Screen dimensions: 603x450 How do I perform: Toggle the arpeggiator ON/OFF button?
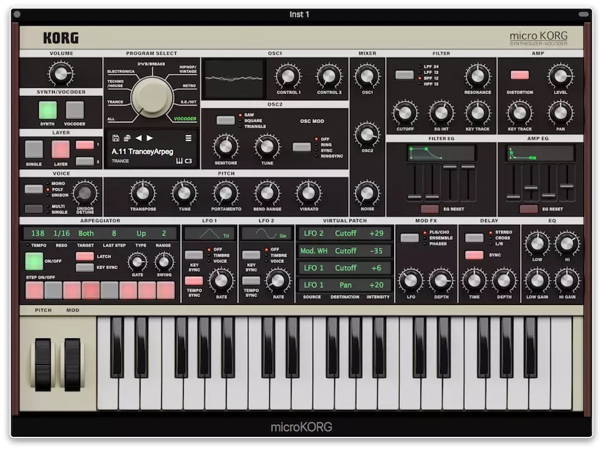coord(34,261)
